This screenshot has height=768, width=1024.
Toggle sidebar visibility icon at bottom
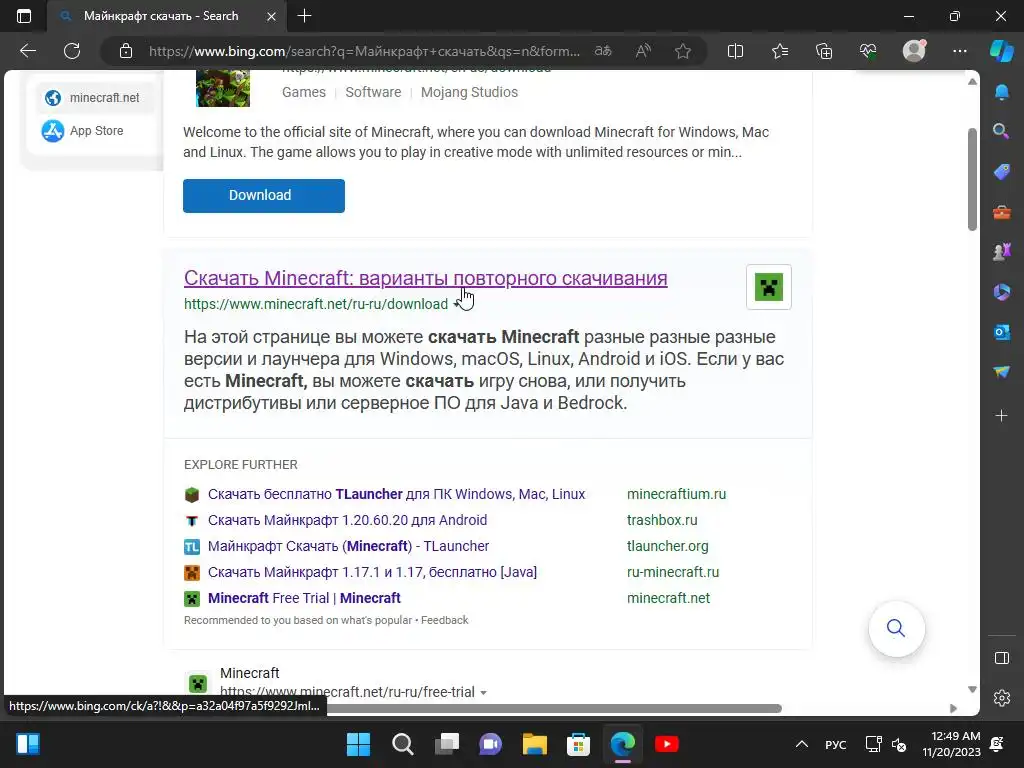(x=1002, y=658)
